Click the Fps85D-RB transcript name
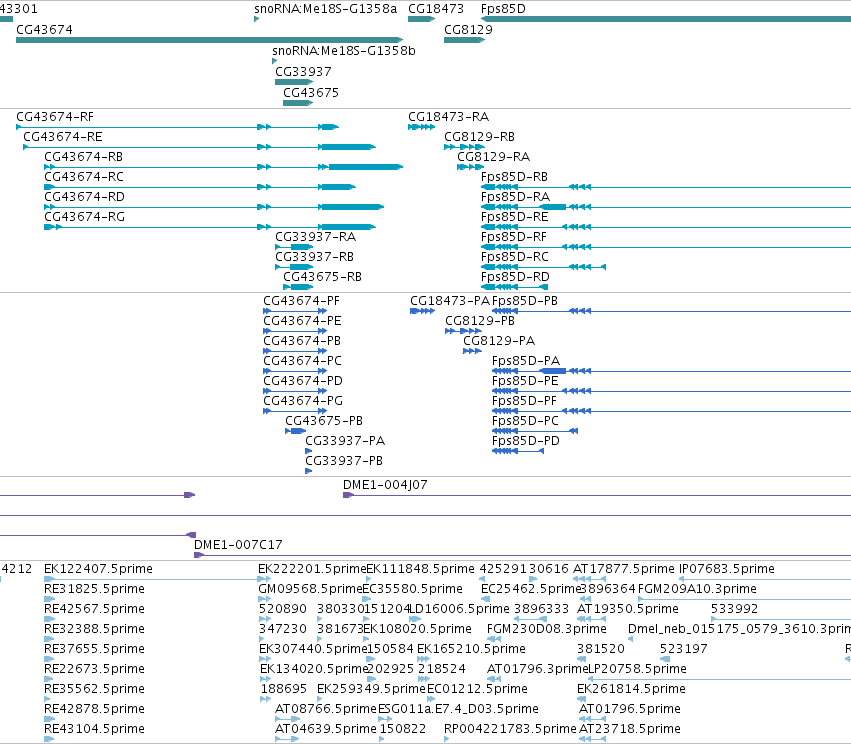 point(514,176)
